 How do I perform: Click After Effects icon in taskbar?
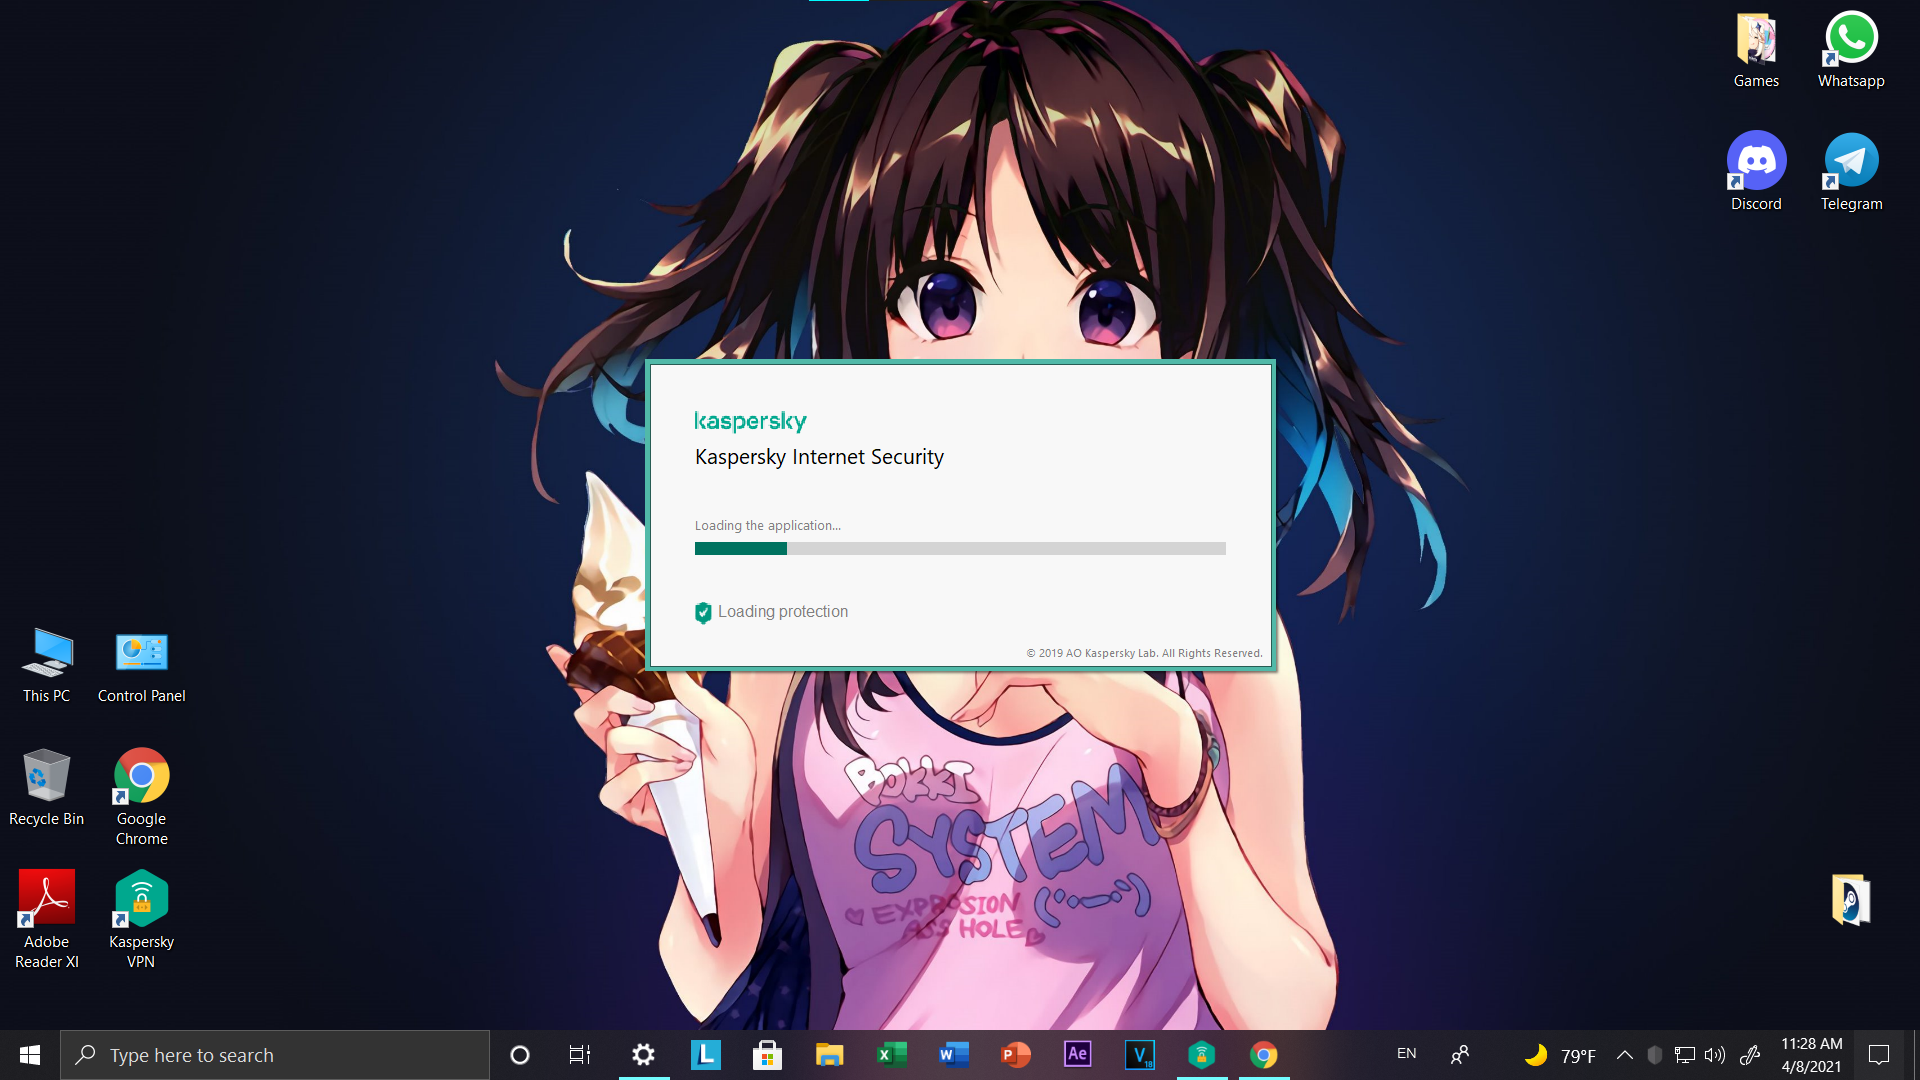(1077, 1054)
